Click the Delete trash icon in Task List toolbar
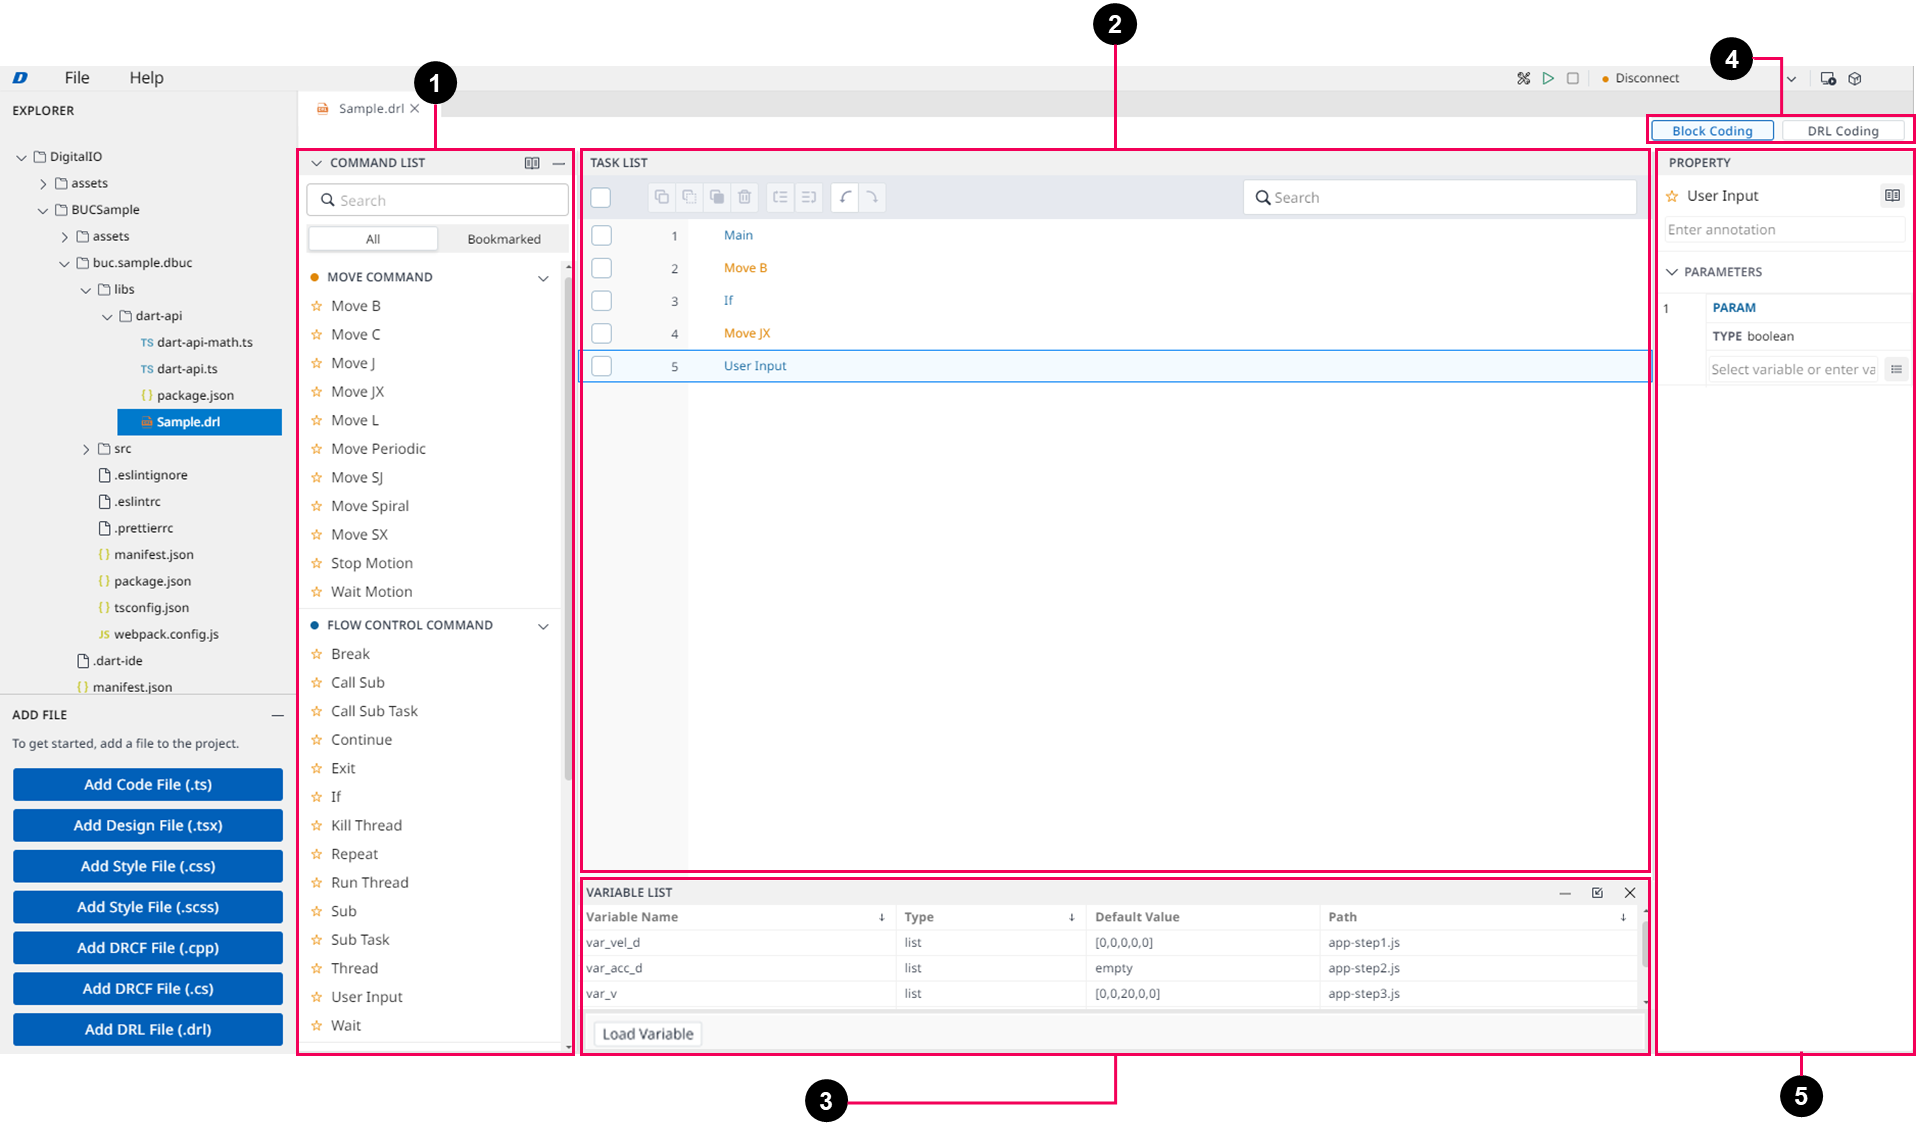Image resolution: width=1916 pixels, height=1130 pixels. click(745, 197)
